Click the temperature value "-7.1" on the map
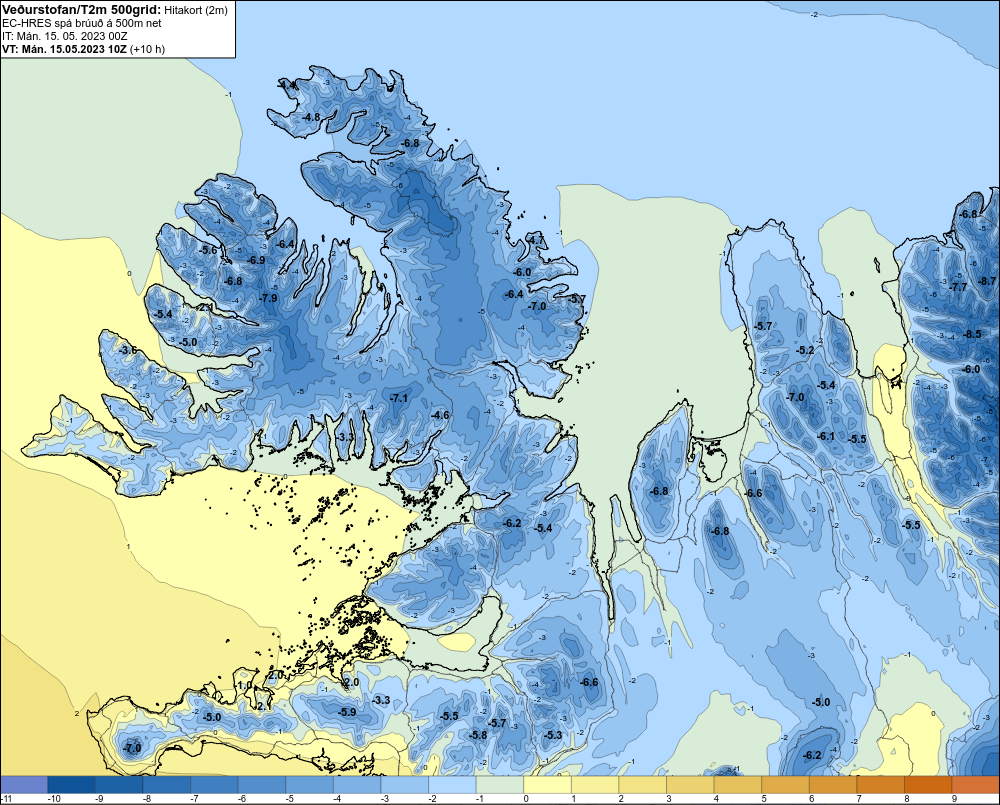1000x805 pixels. click(x=399, y=398)
